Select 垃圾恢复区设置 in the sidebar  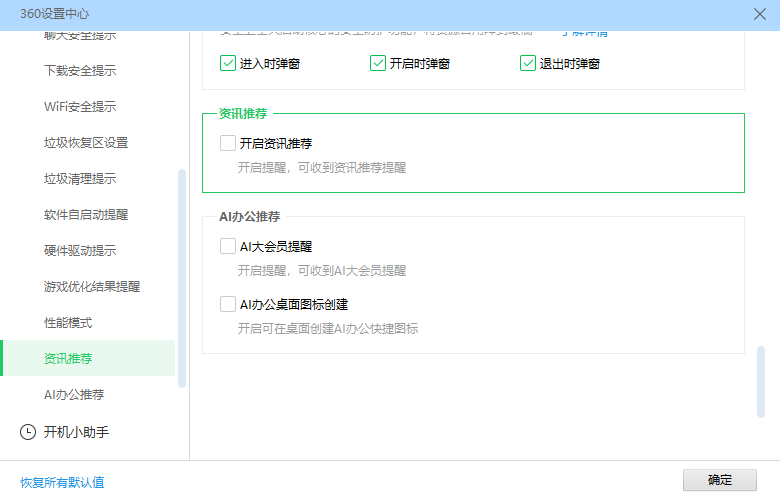[86, 143]
